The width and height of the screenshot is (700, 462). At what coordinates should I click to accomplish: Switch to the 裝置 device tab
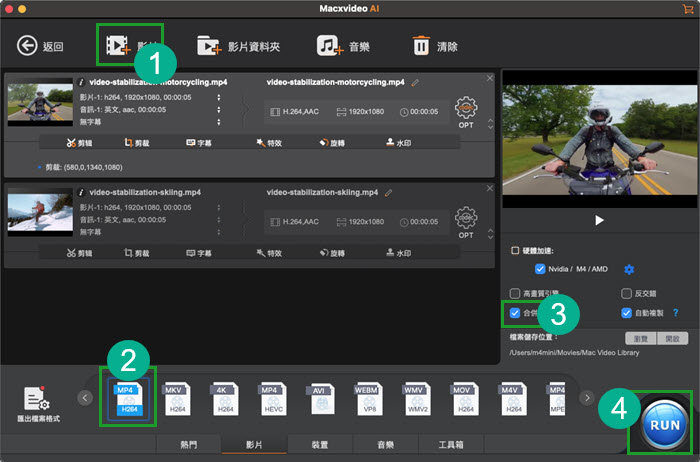(x=320, y=445)
